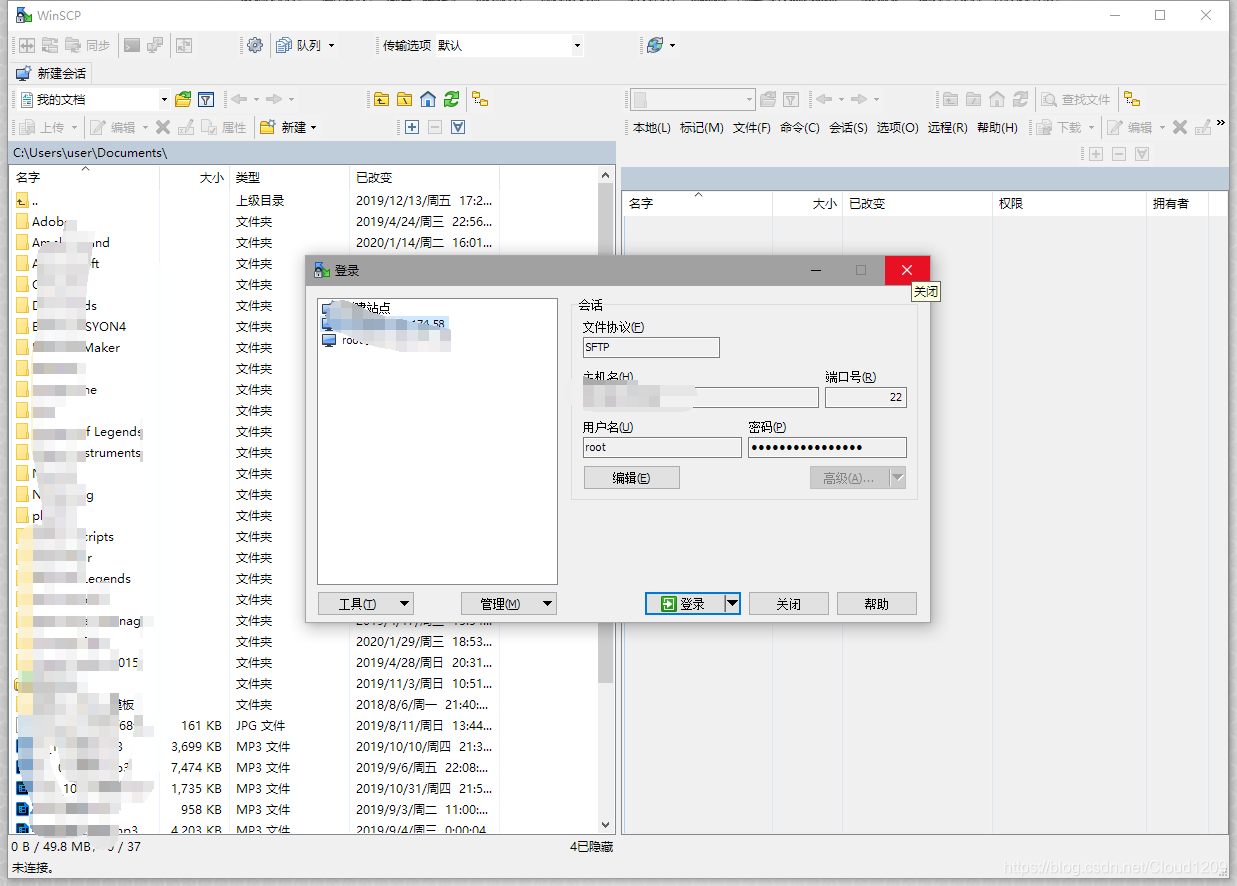This screenshot has height=886, width=1237.
Task: Expand the 登录 button dropdown arrow
Action: (732, 603)
